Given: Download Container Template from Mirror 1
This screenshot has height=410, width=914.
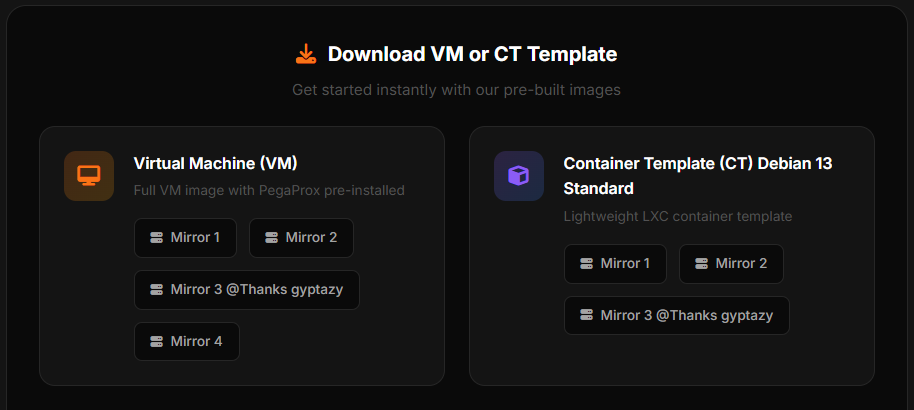Looking at the screenshot, I should [x=616, y=264].
